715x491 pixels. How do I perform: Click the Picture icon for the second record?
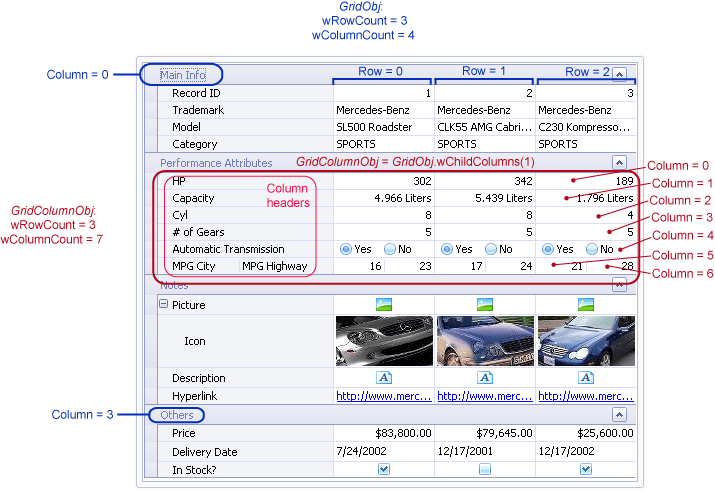(485, 304)
